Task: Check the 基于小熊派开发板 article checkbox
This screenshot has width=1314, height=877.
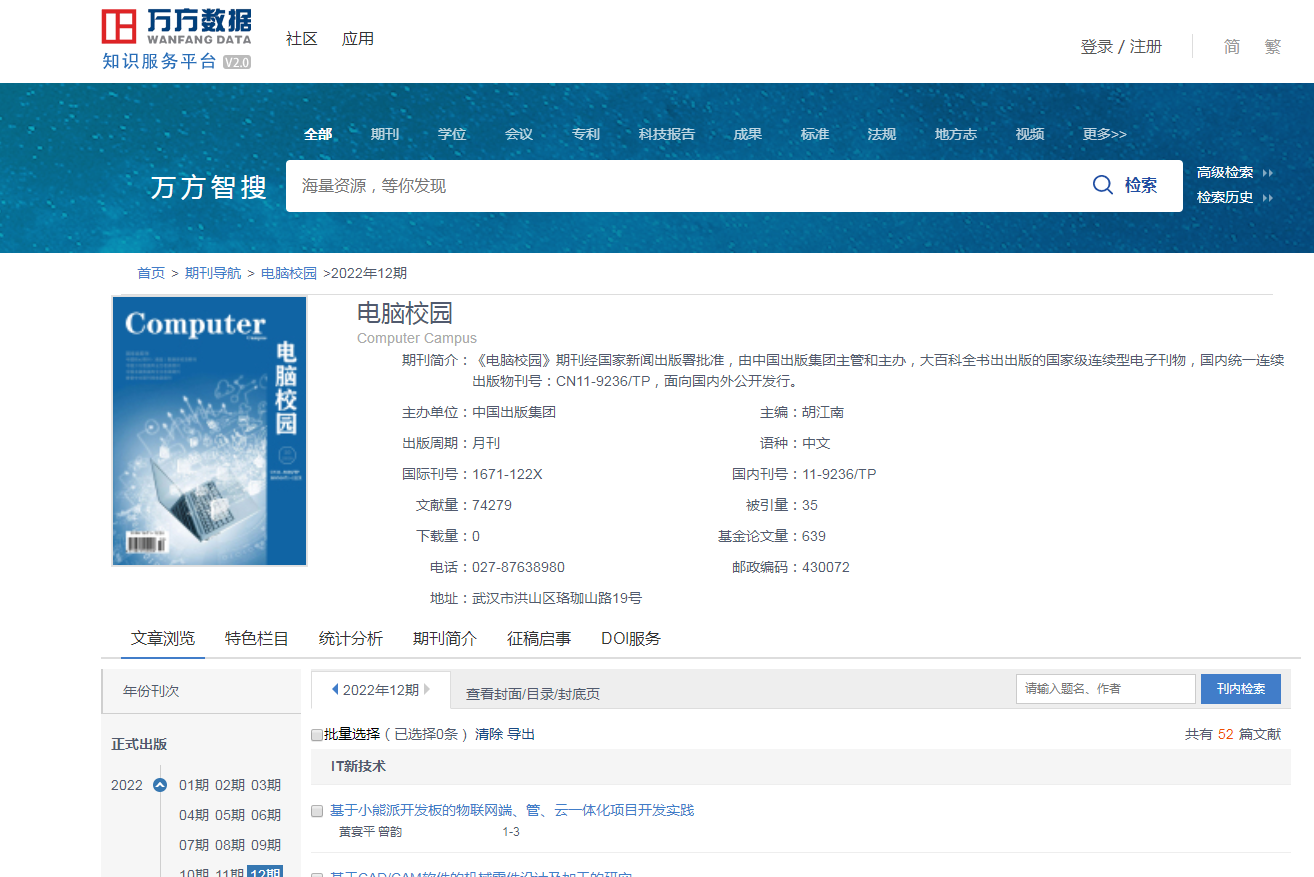Action: coord(317,811)
